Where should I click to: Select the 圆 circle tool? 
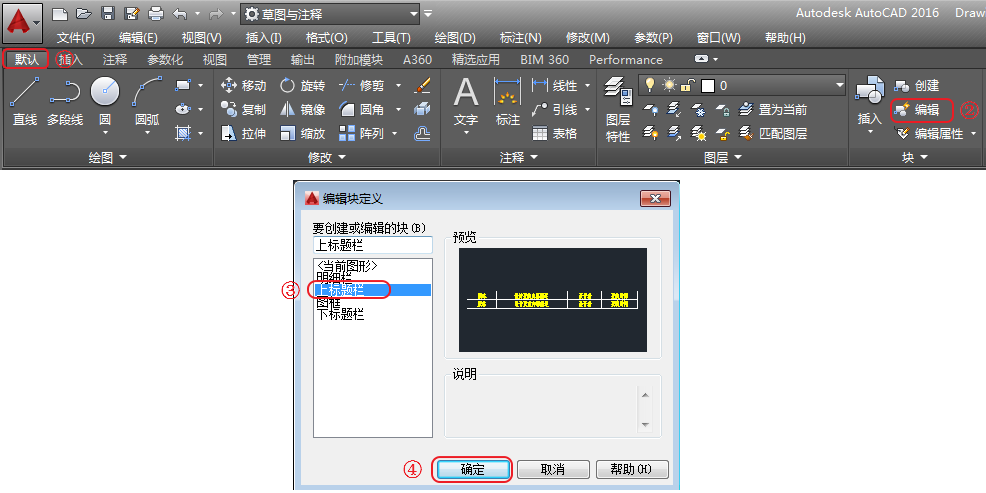[x=105, y=101]
